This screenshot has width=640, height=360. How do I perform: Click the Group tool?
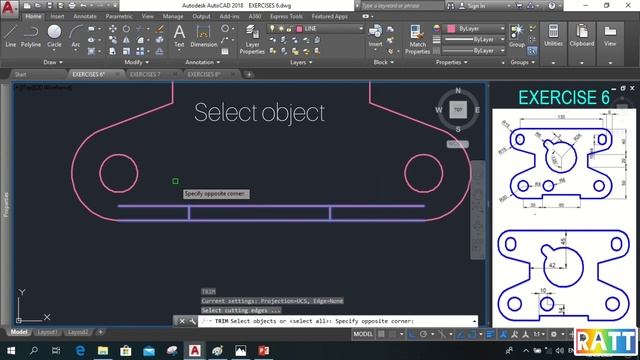[x=517, y=36]
